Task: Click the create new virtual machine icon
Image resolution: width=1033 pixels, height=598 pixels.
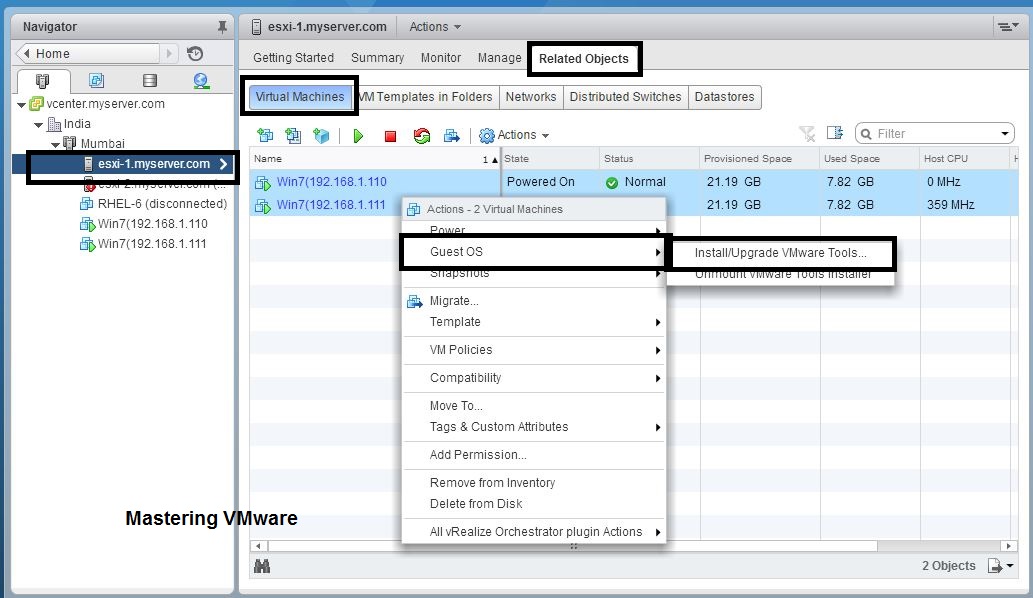Action: click(265, 136)
